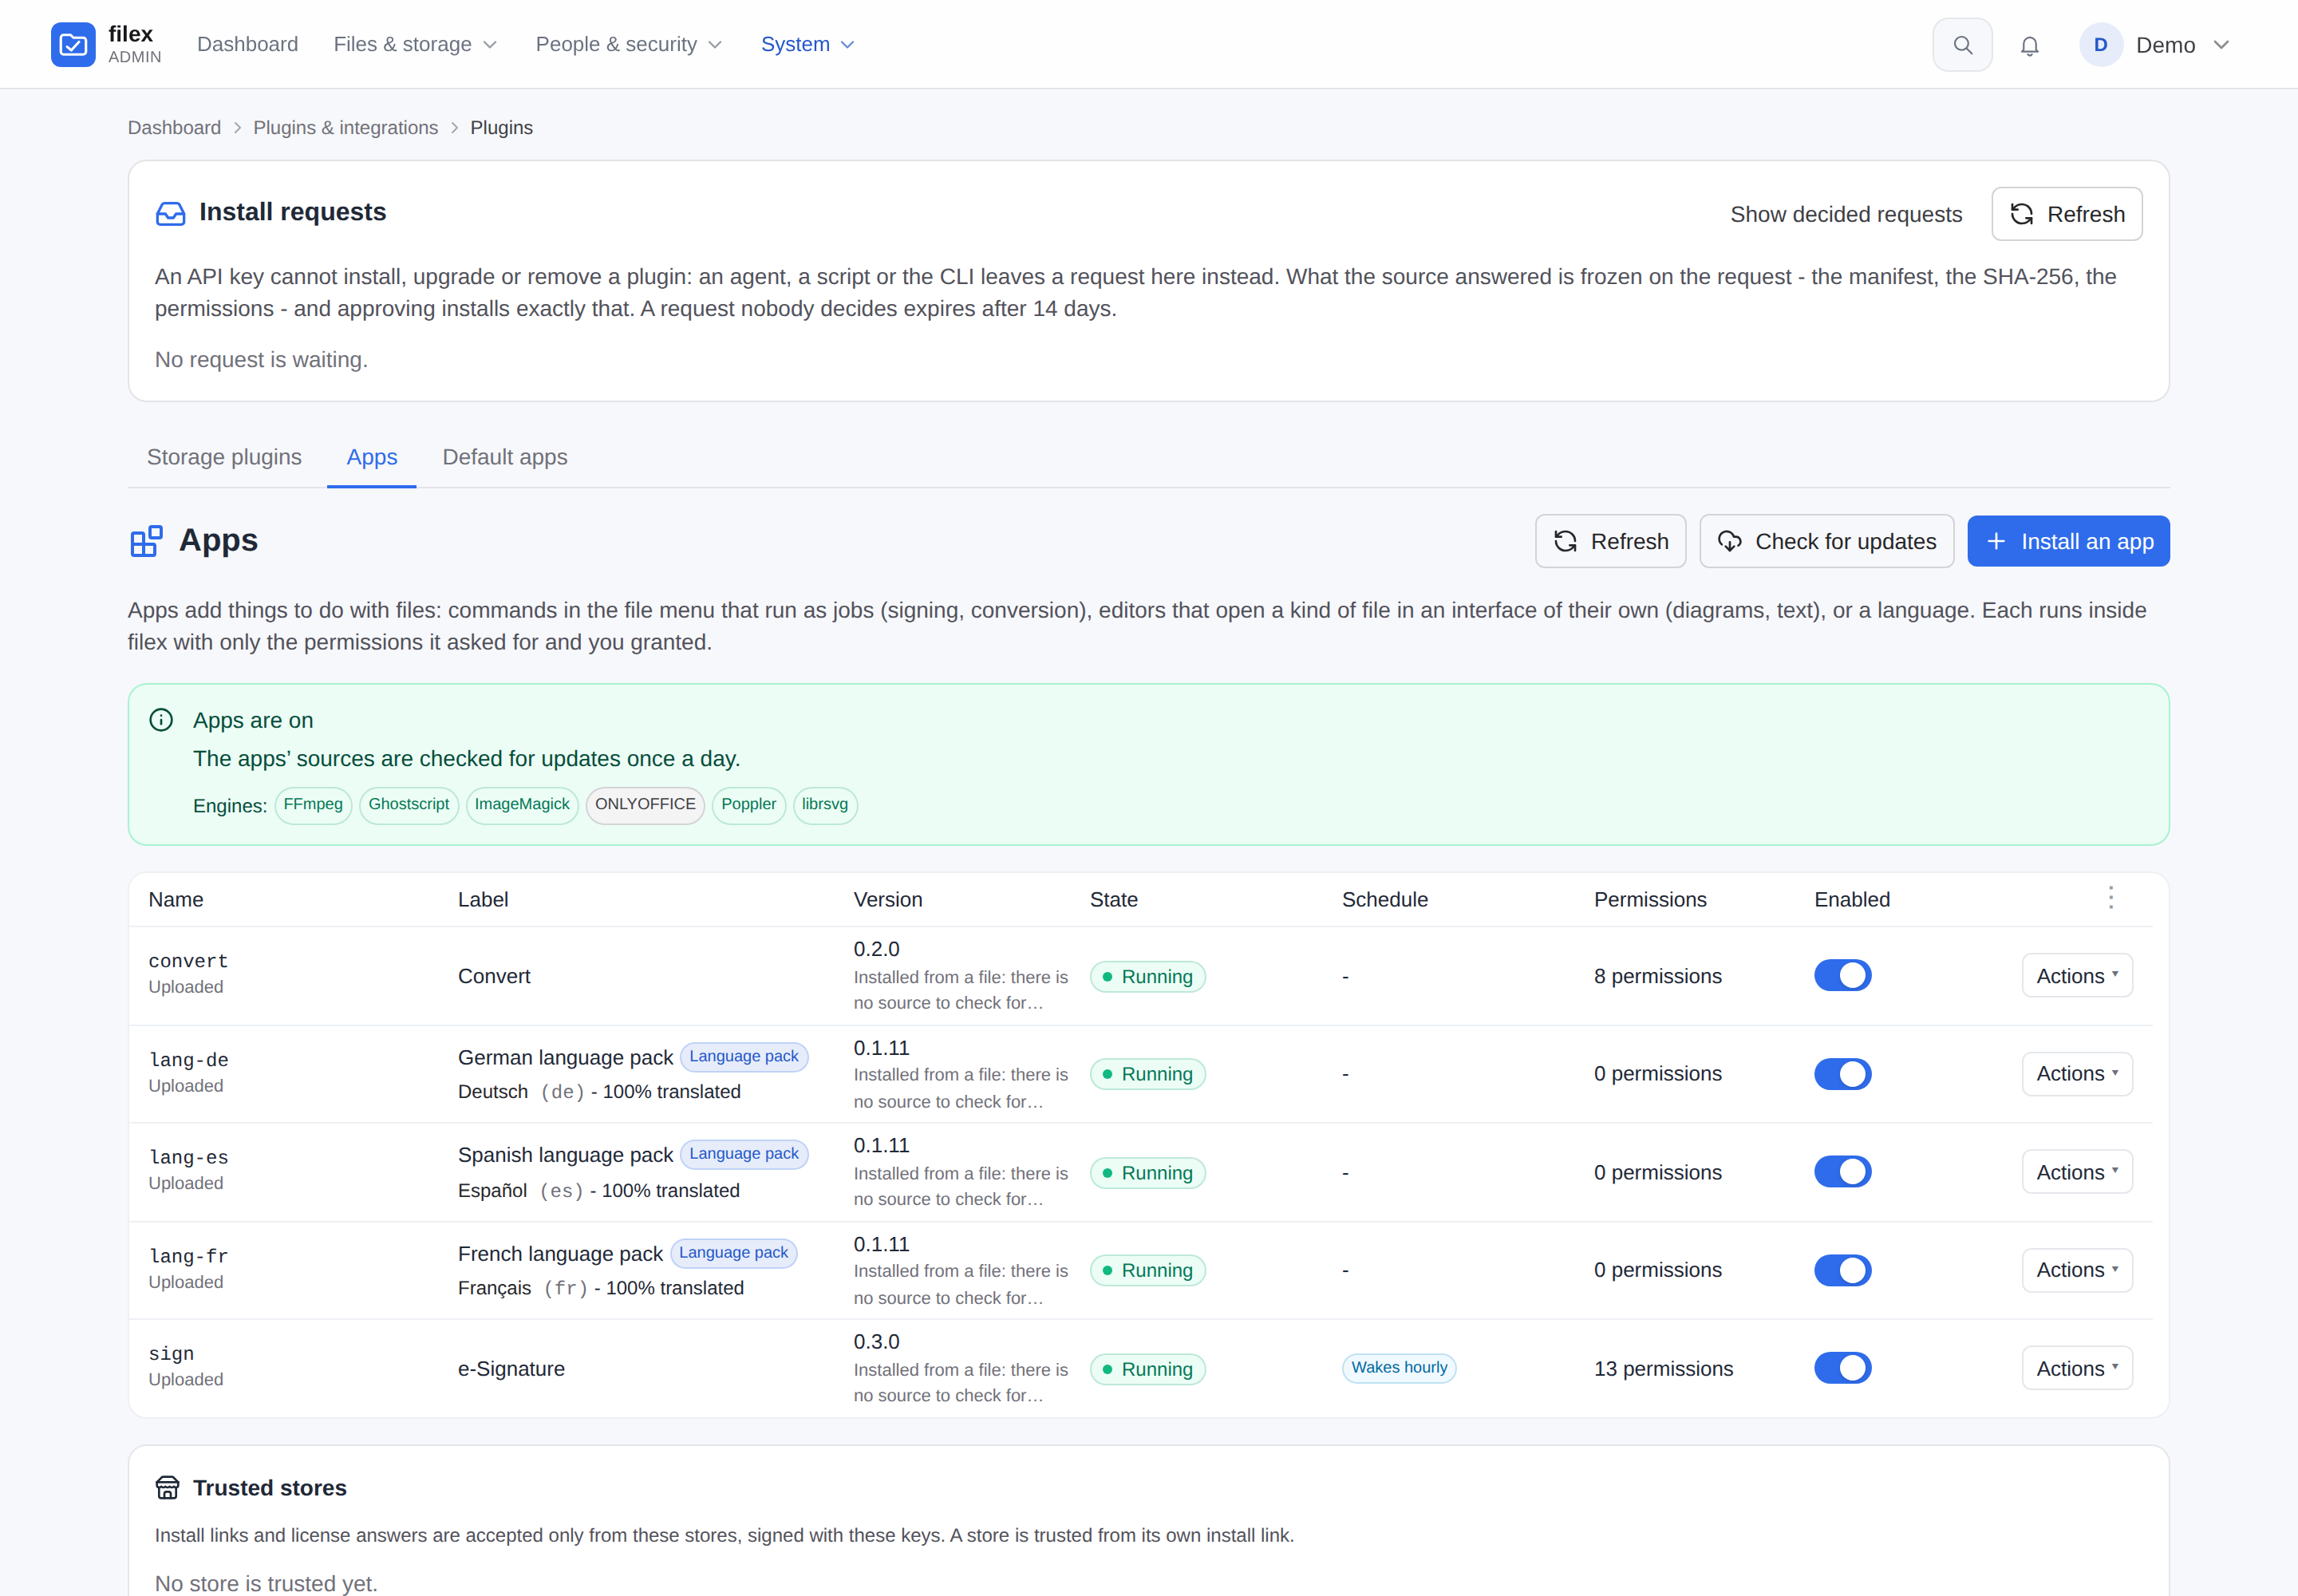Switch to the Storage plugins tab
This screenshot has height=1596, width=2298.
click(x=224, y=457)
